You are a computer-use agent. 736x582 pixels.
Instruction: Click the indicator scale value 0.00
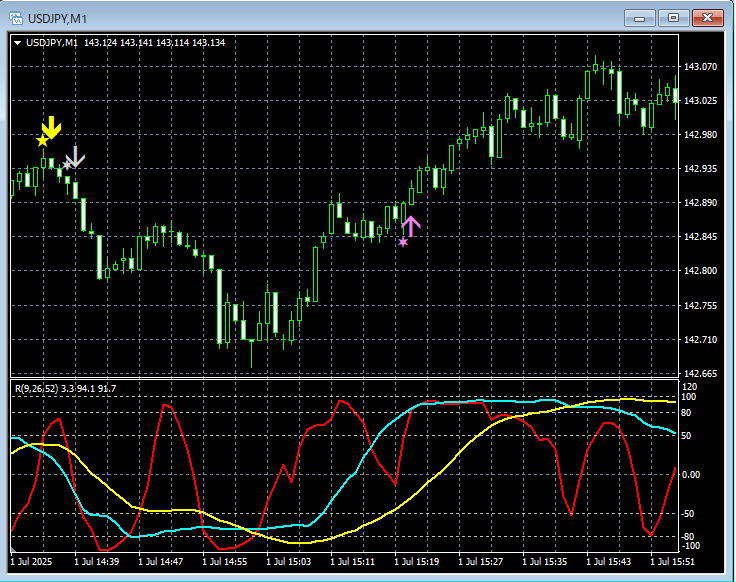coord(691,475)
